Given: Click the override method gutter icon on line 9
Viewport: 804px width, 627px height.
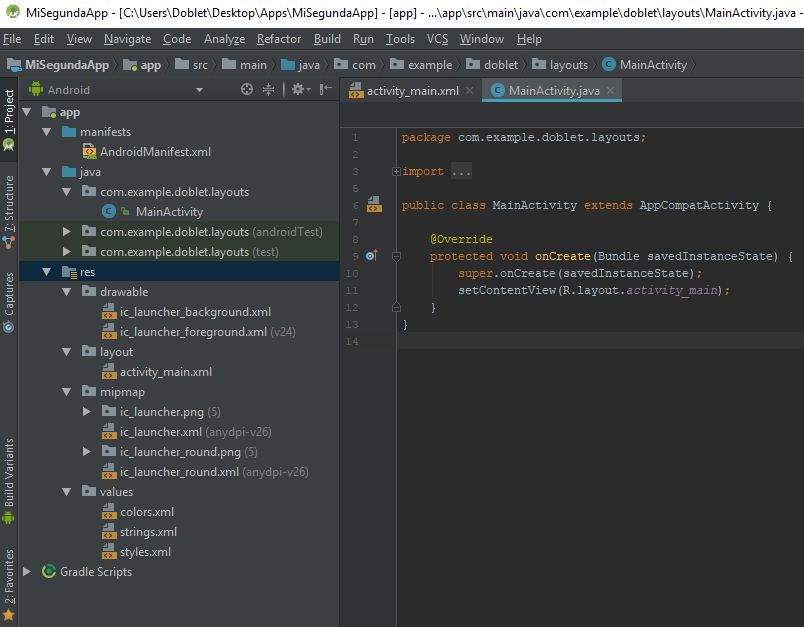Looking at the screenshot, I should coord(371,256).
